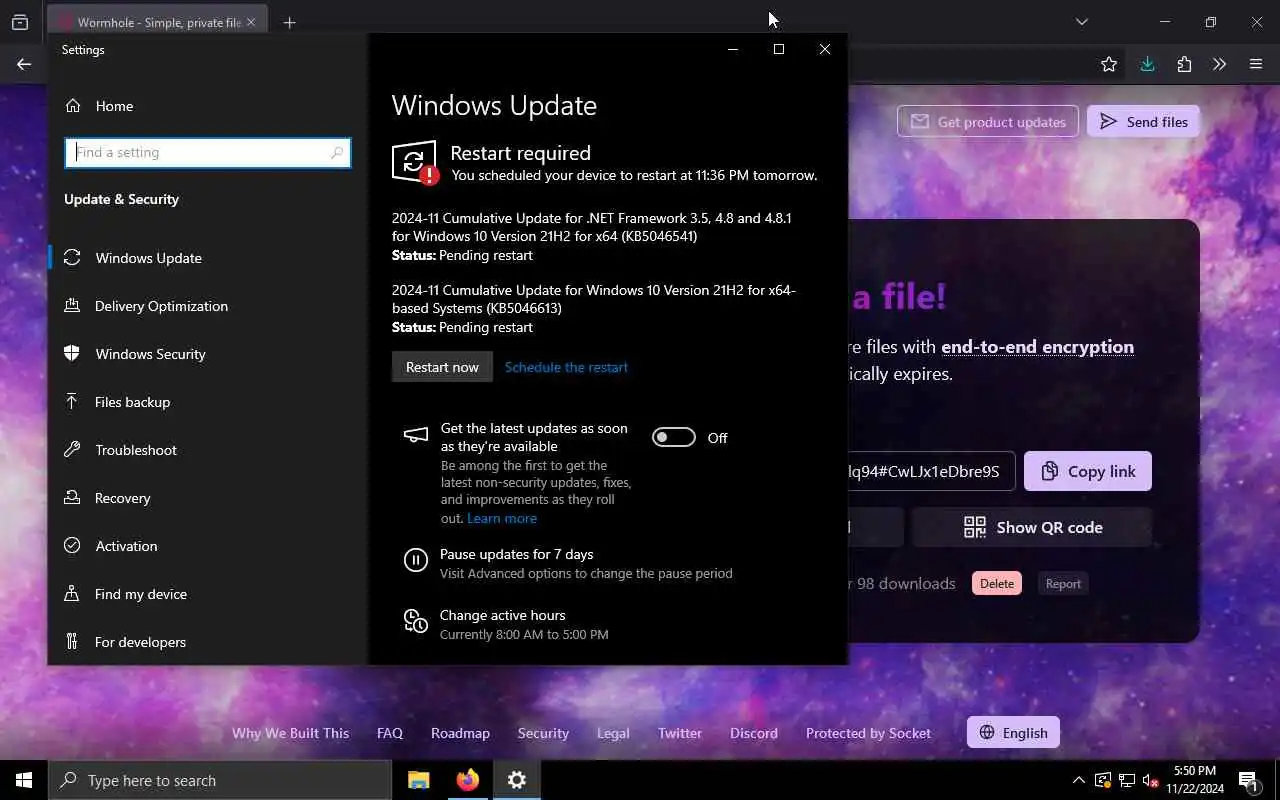Image resolution: width=1280 pixels, height=800 pixels.
Task: Open the Legal footer link
Action: click(x=613, y=733)
